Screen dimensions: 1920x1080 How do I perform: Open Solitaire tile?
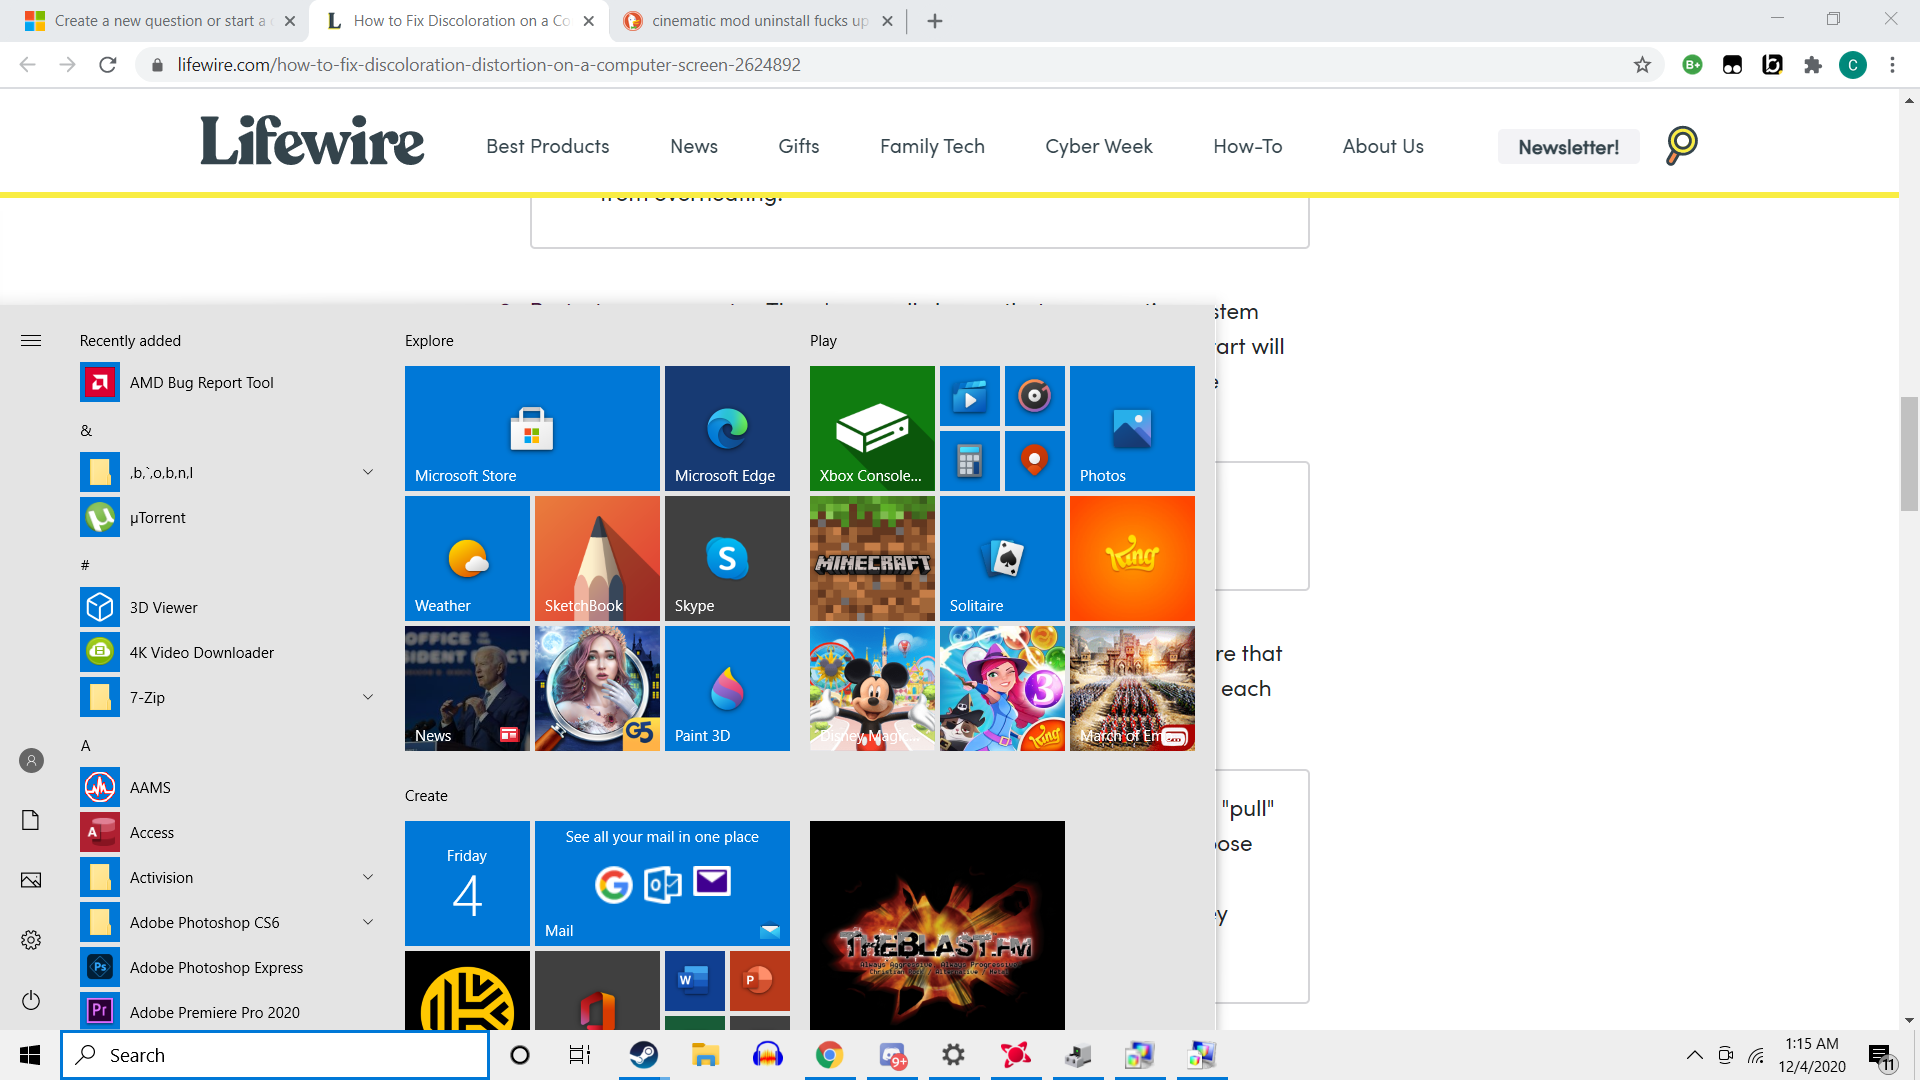(1002, 558)
